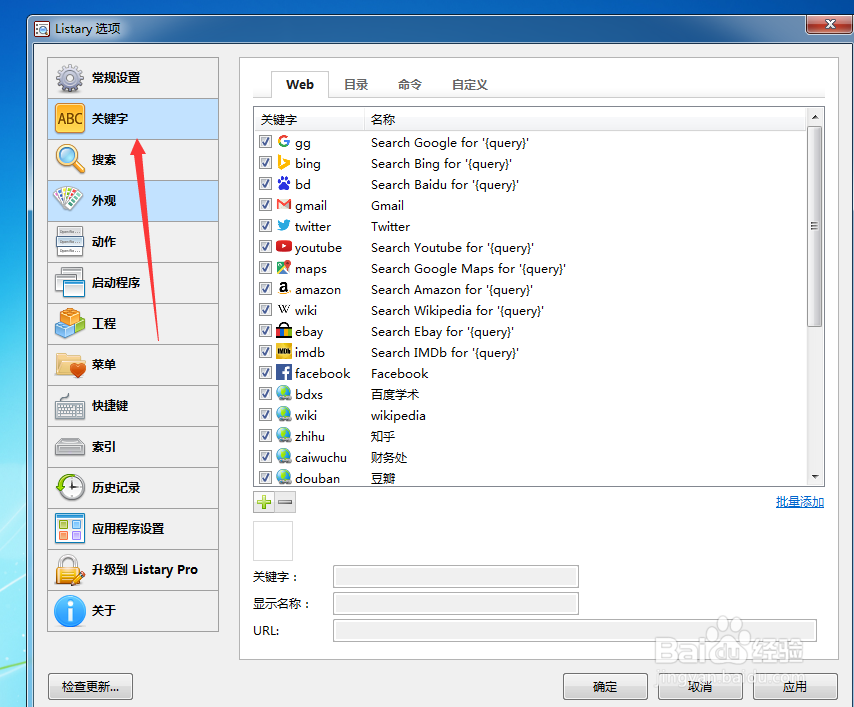Click the Google icon in gg row
854x707 pixels.
click(284, 142)
